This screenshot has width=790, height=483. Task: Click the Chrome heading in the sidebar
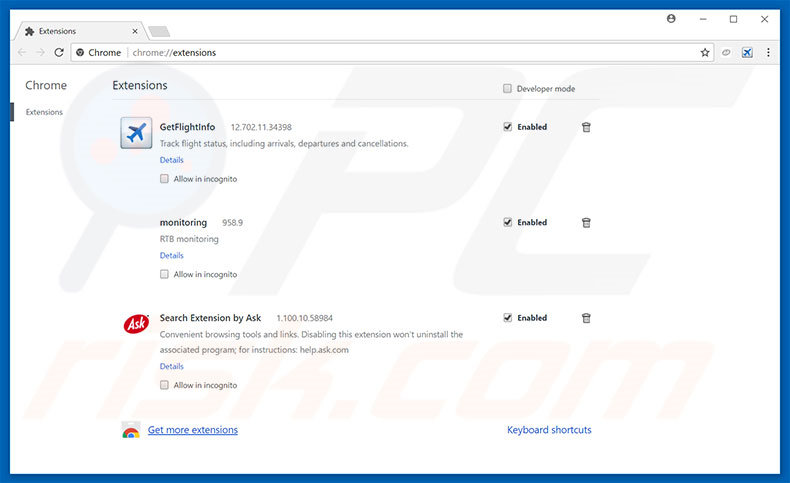46,86
